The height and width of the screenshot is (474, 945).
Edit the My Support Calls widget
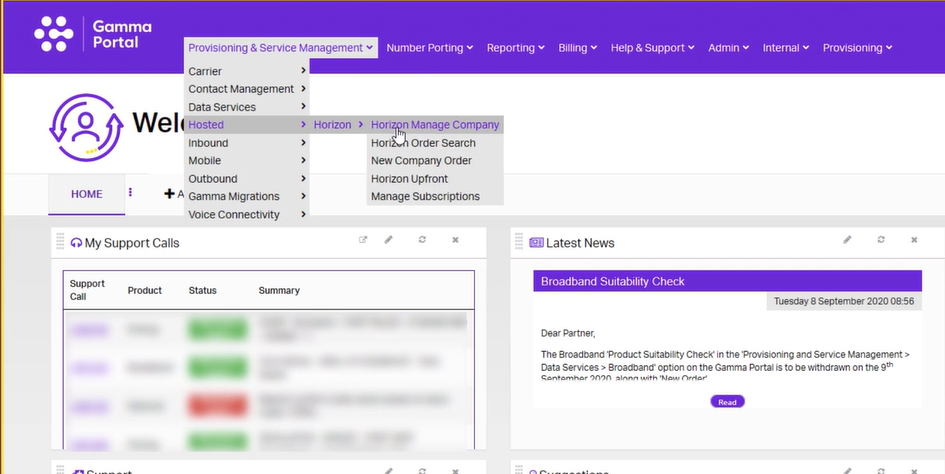click(x=389, y=239)
